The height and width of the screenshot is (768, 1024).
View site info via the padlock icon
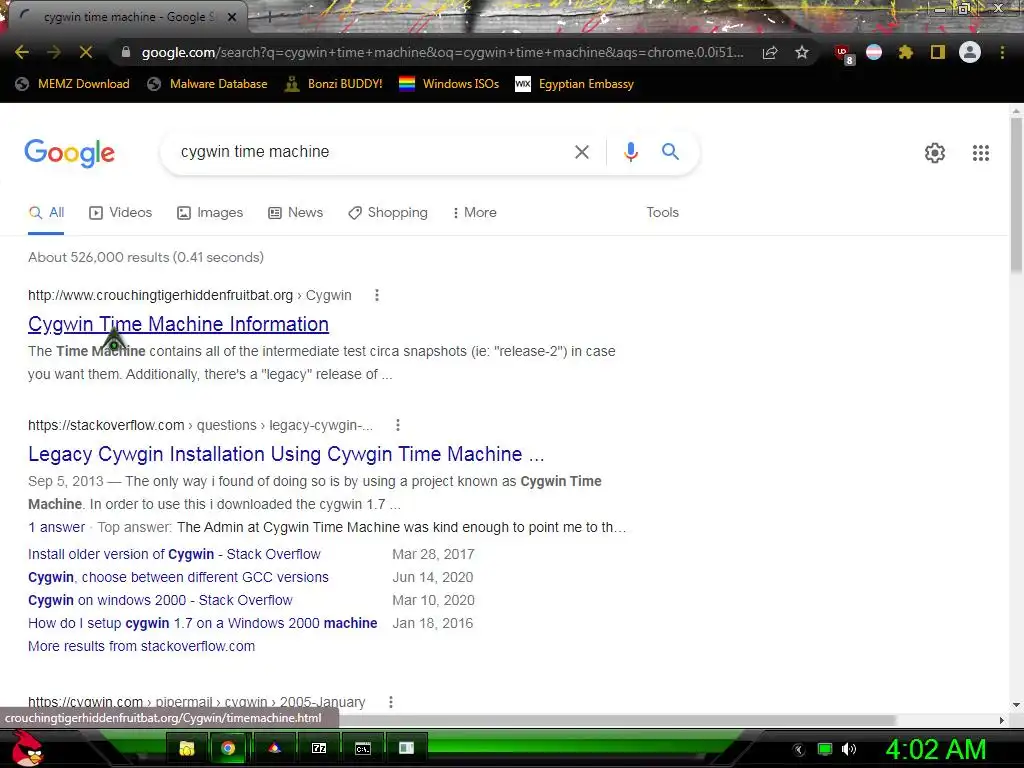click(126, 52)
